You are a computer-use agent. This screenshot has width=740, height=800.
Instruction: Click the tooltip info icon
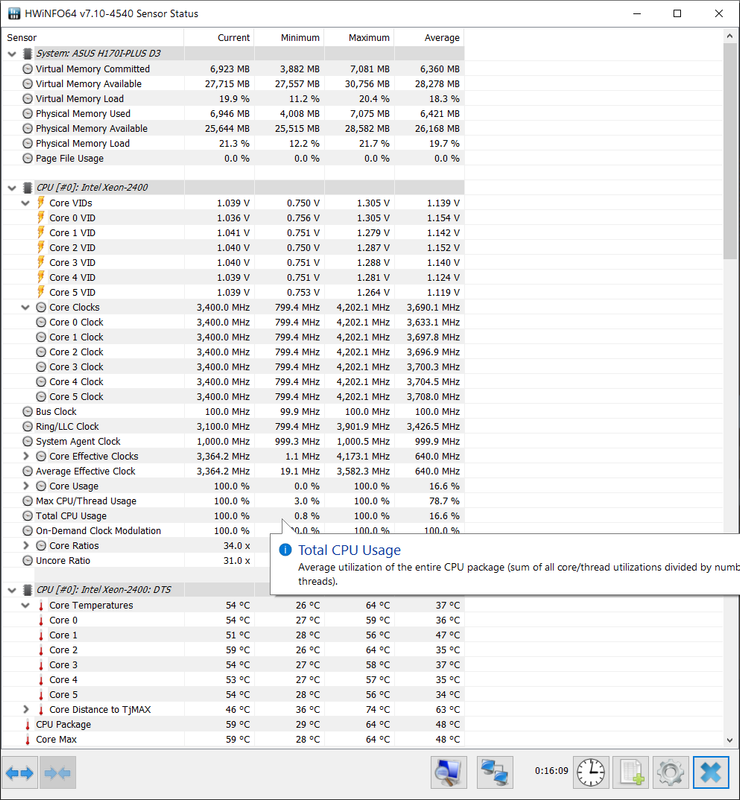[x=285, y=550]
